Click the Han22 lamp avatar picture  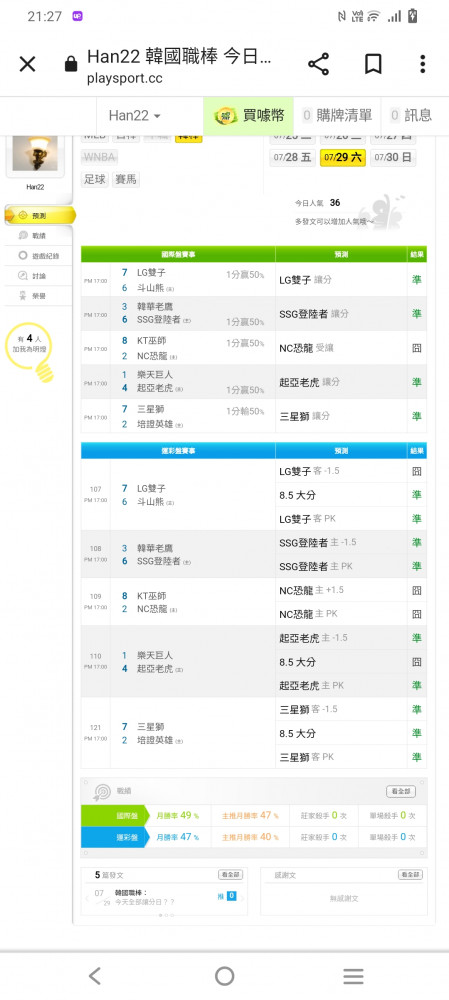point(35,154)
